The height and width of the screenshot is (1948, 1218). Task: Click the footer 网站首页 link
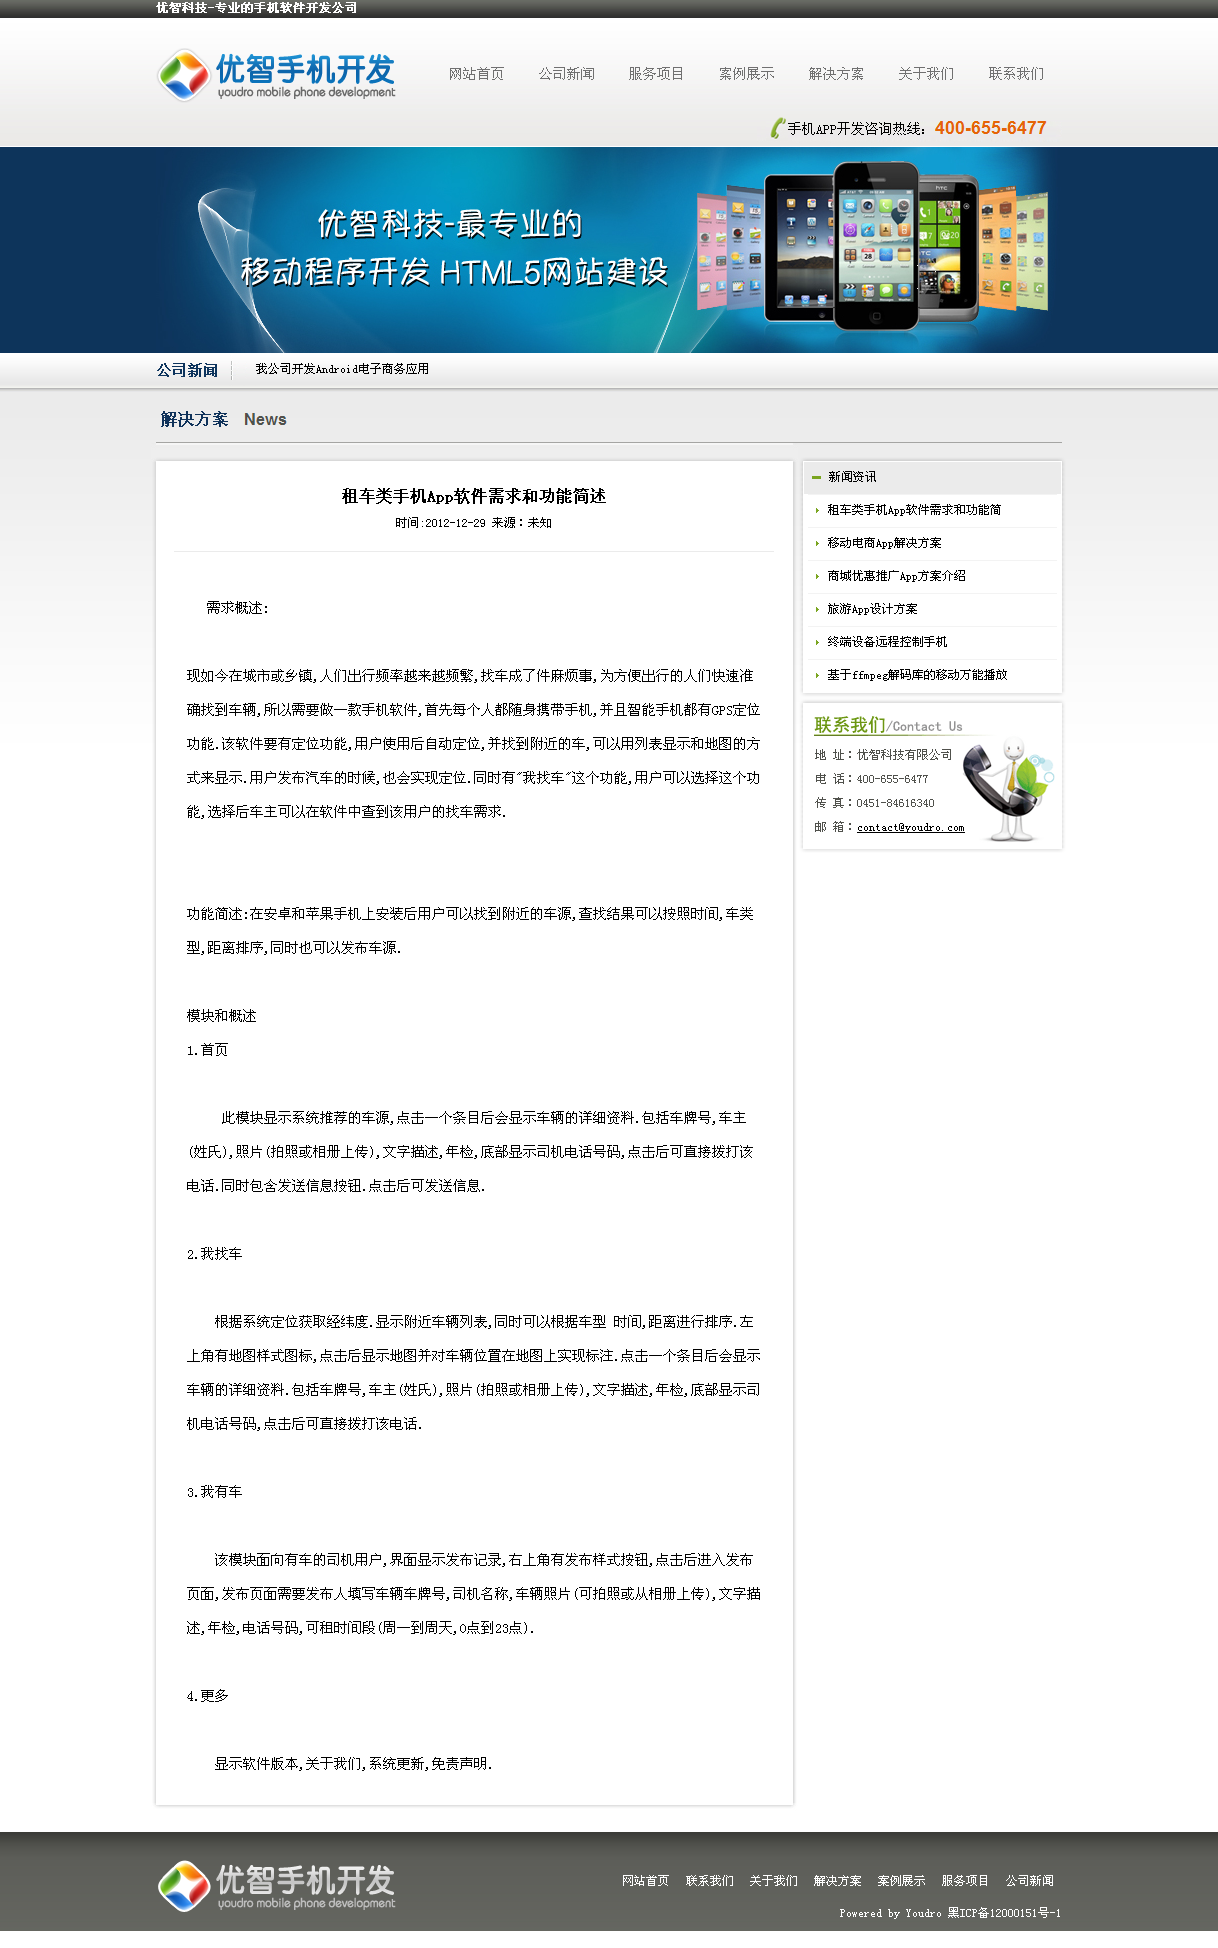pyautogui.click(x=645, y=1881)
